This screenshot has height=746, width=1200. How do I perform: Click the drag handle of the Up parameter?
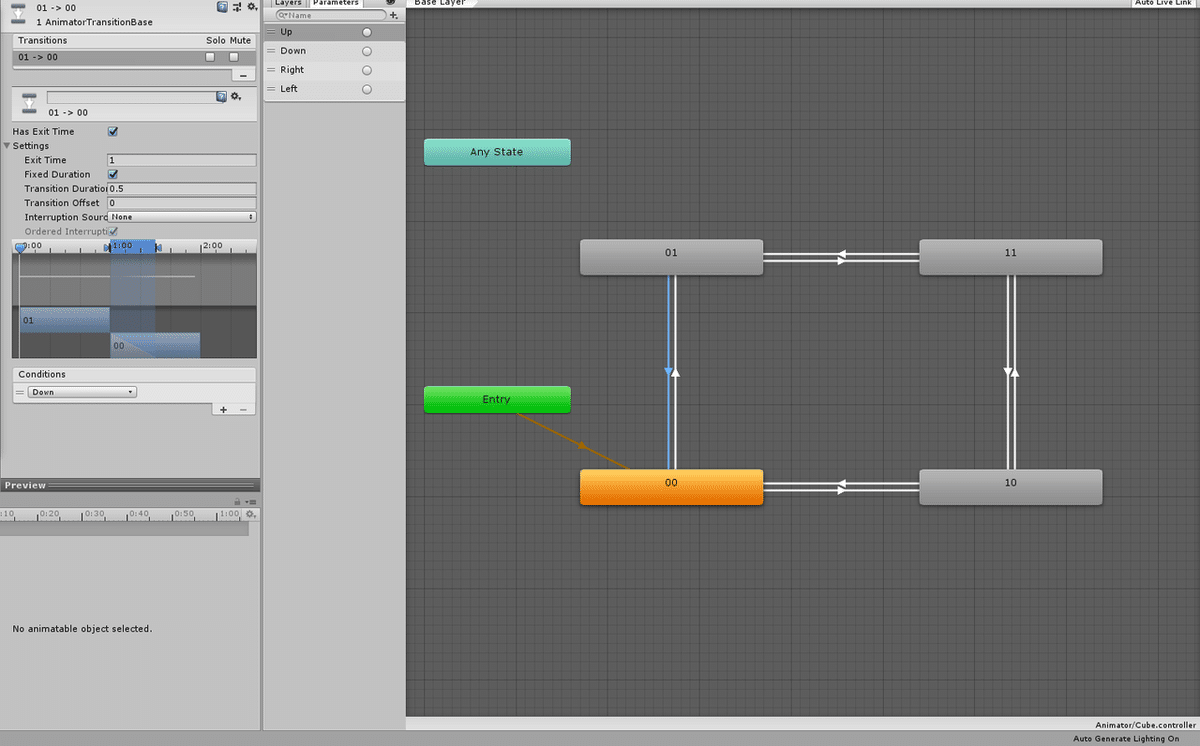(x=271, y=32)
